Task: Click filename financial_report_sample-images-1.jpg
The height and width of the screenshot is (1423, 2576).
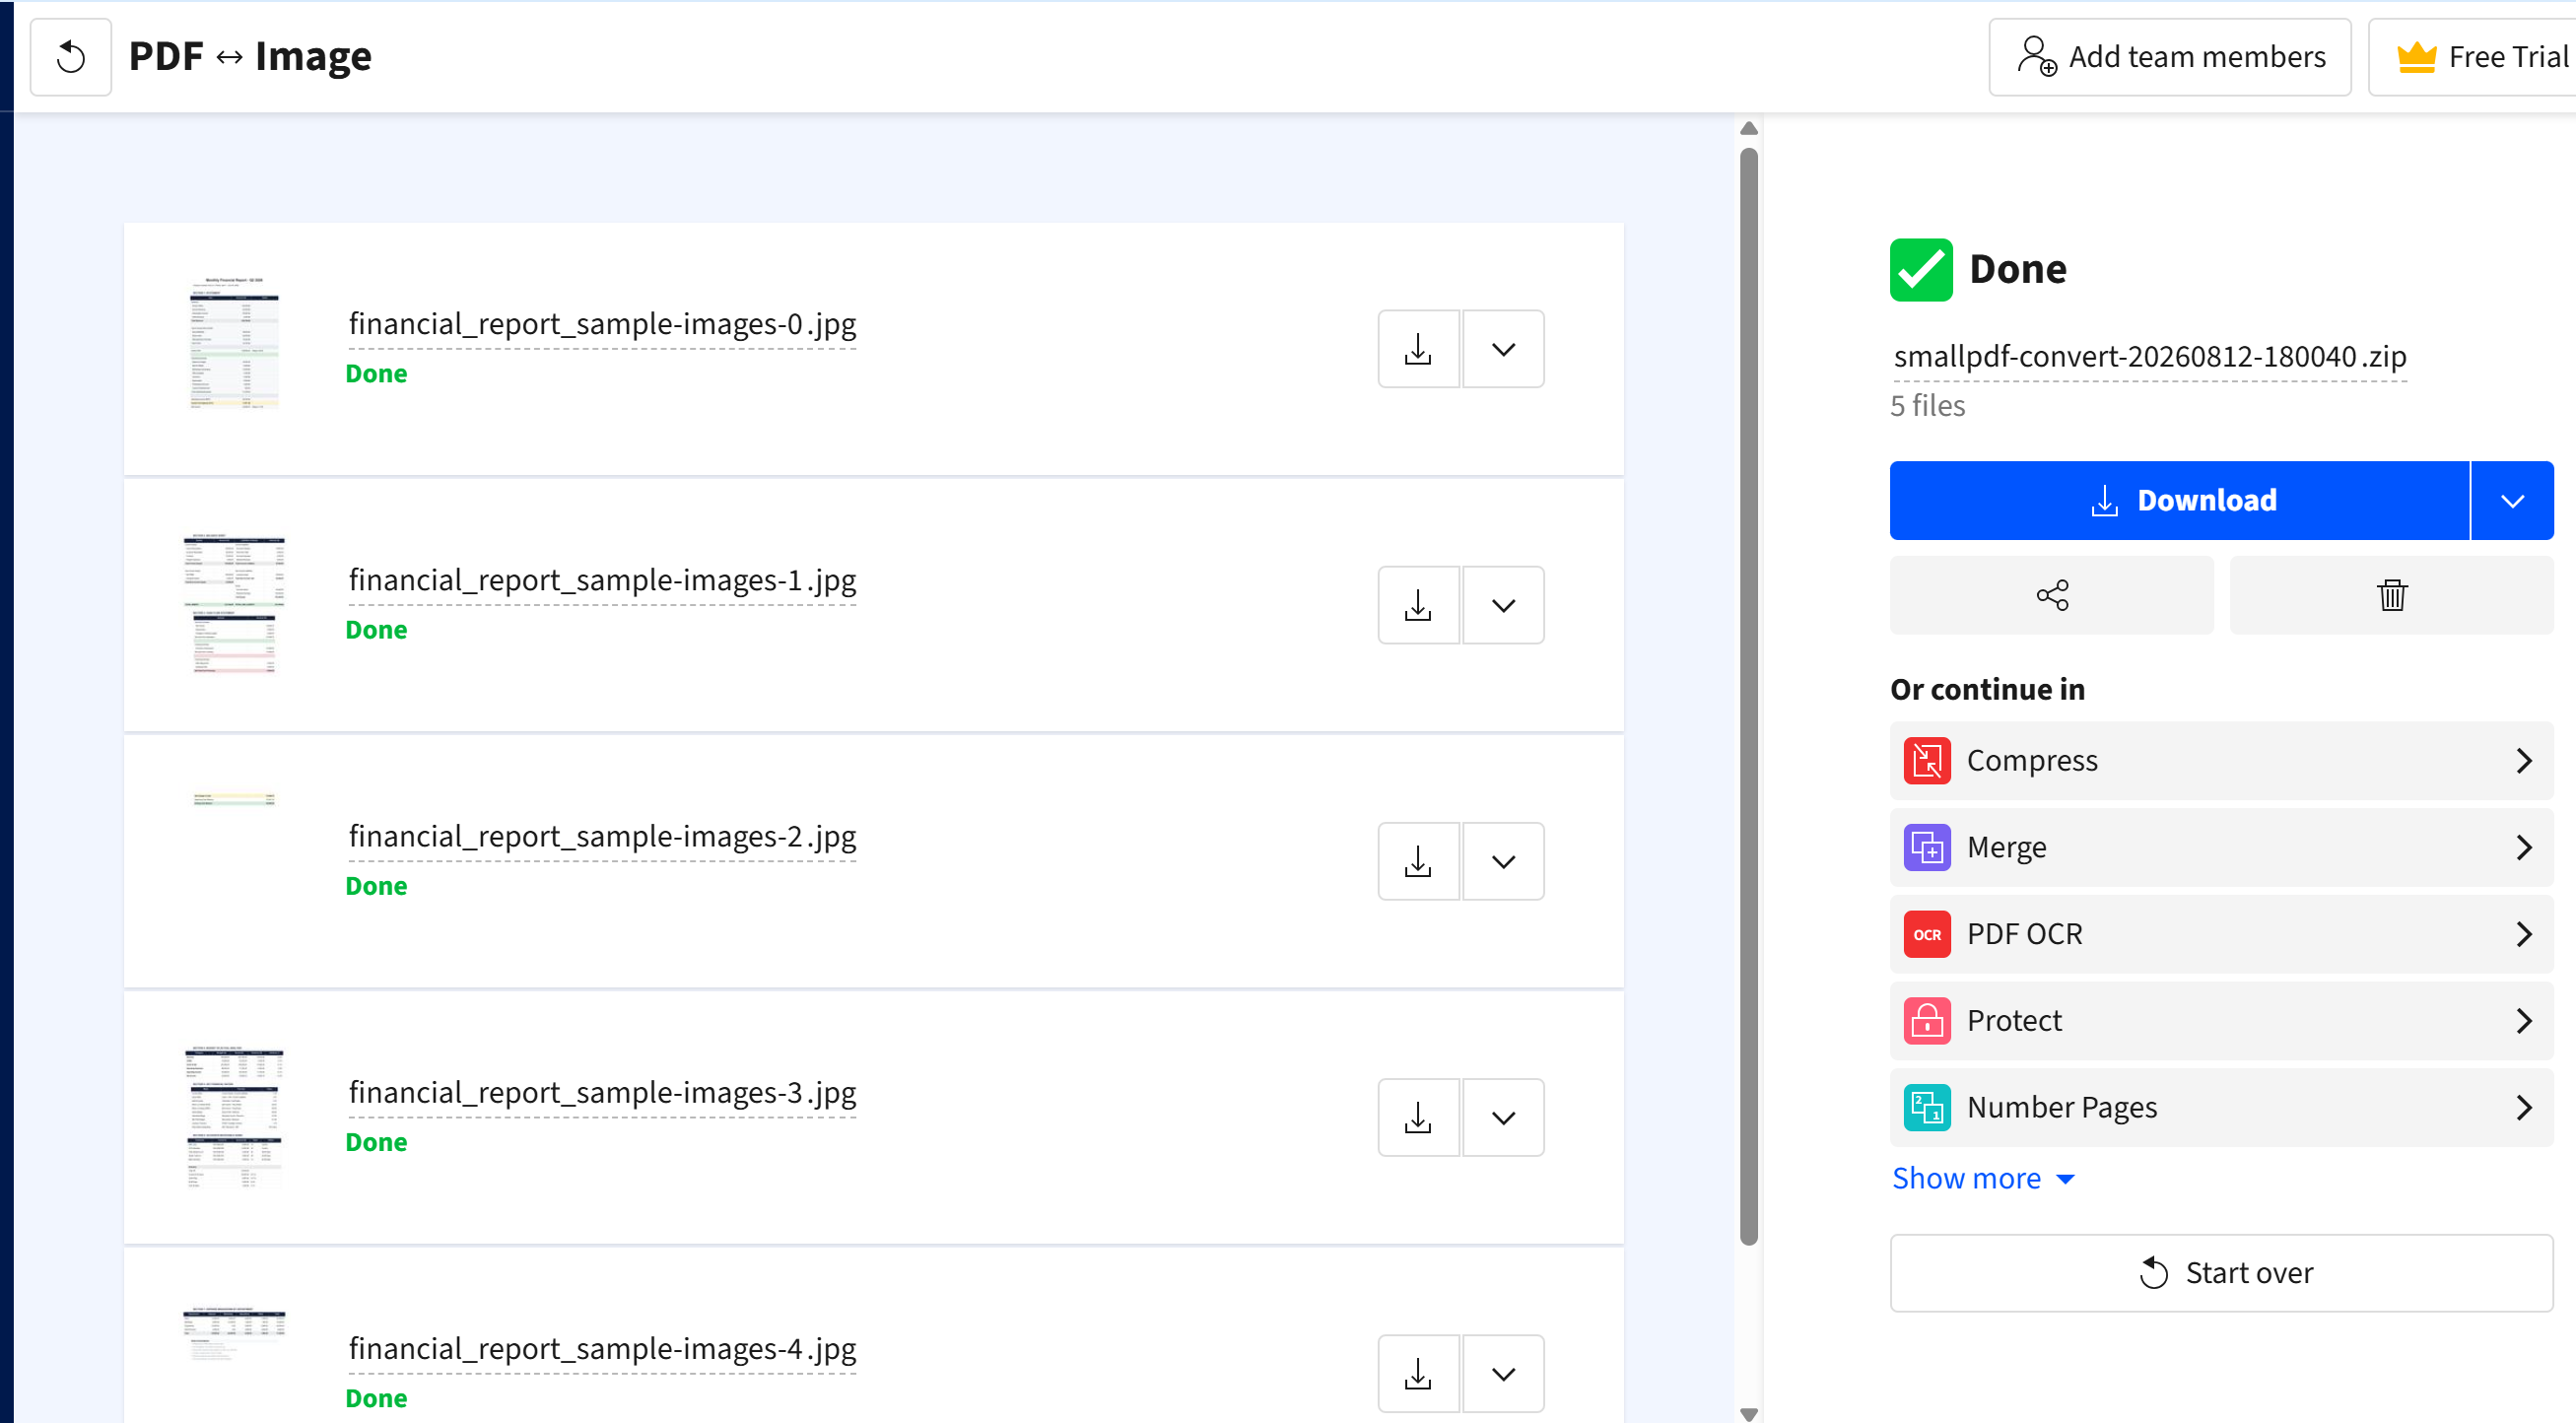Action: point(602,580)
